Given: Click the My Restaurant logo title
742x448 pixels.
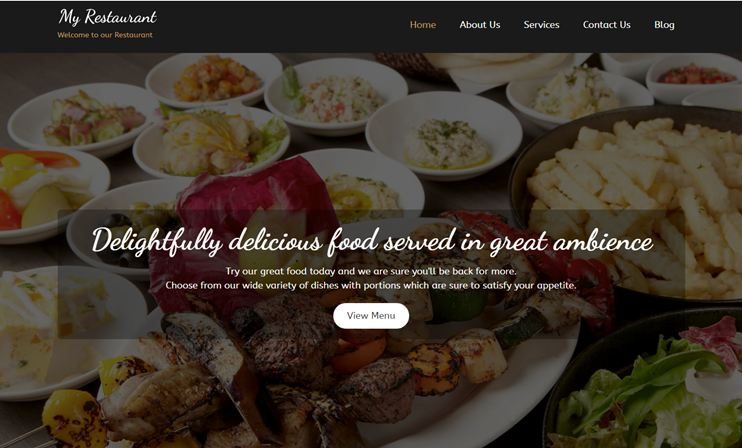Looking at the screenshot, I should (x=107, y=17).
